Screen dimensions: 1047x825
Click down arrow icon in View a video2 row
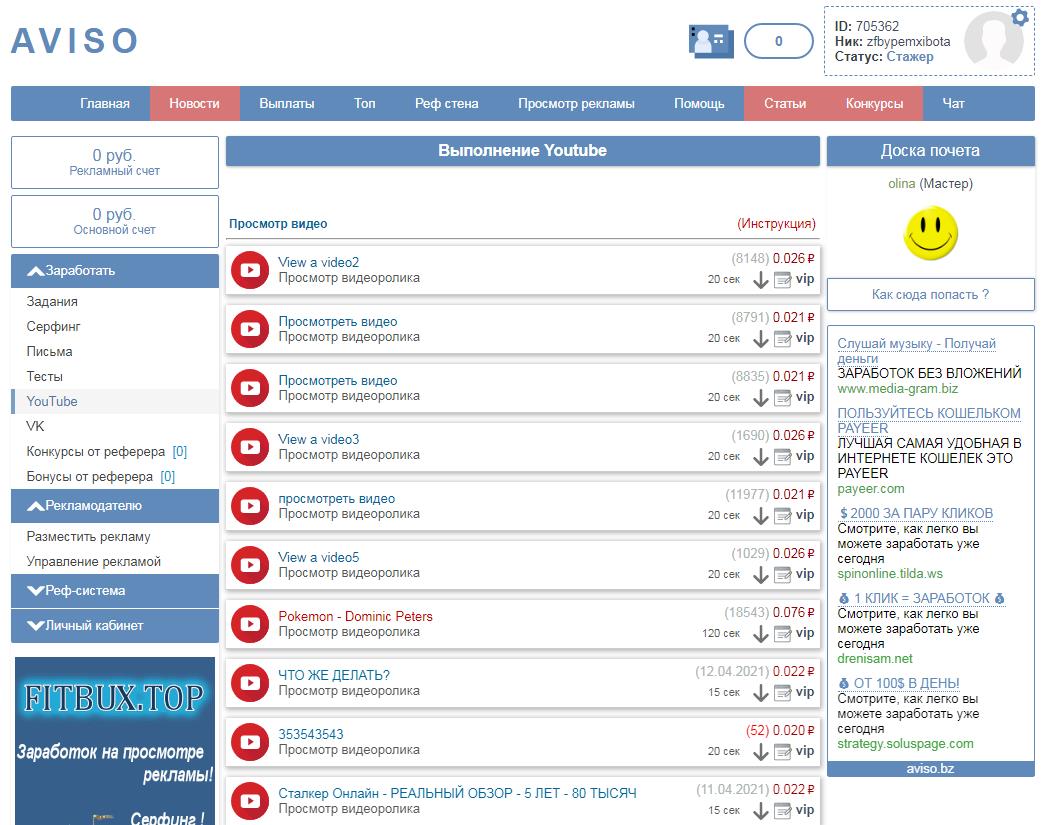click(x=761, y=280)
